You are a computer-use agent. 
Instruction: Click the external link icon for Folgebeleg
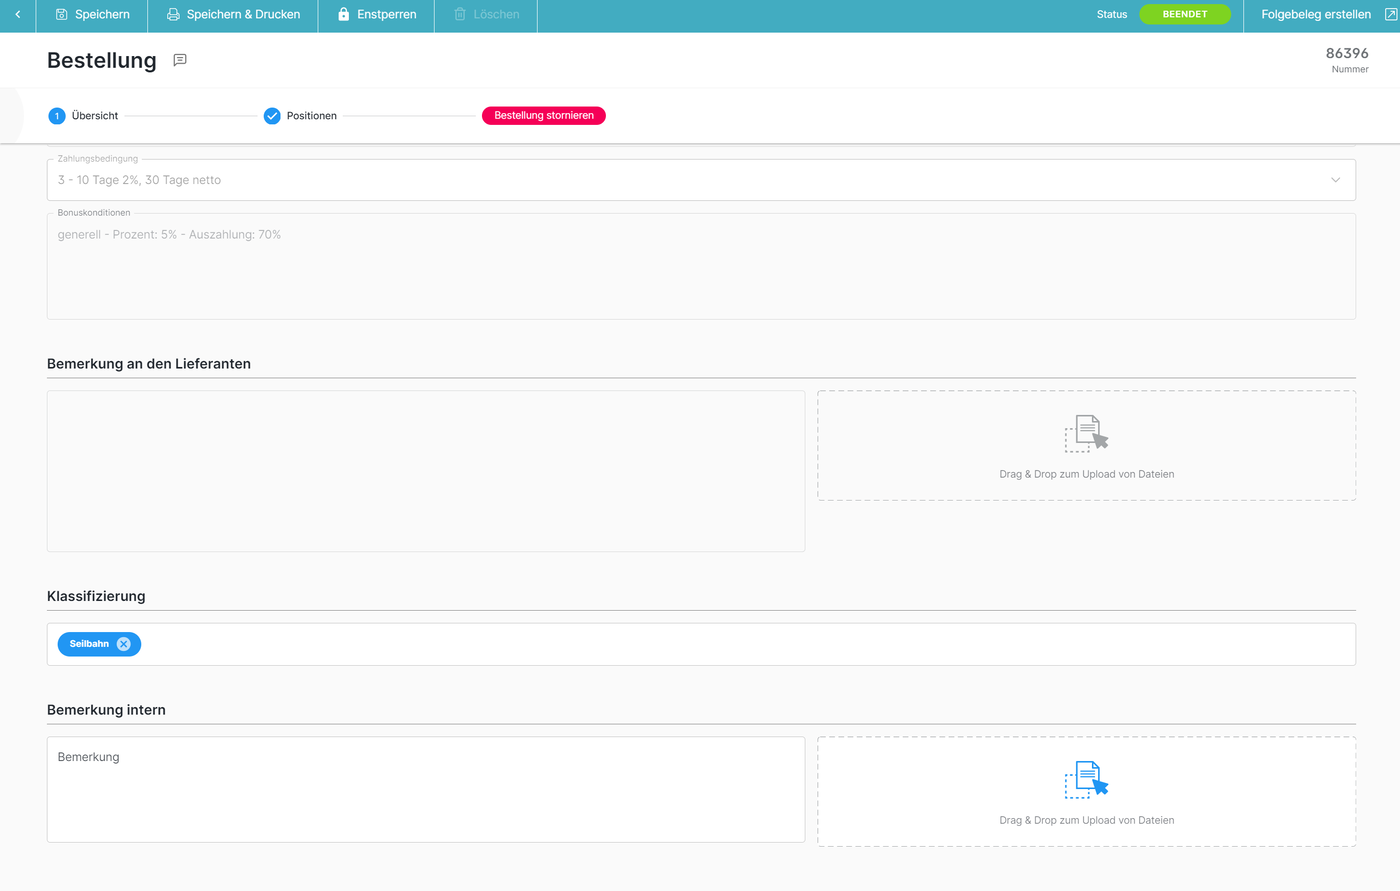[x=1390, y=15]
